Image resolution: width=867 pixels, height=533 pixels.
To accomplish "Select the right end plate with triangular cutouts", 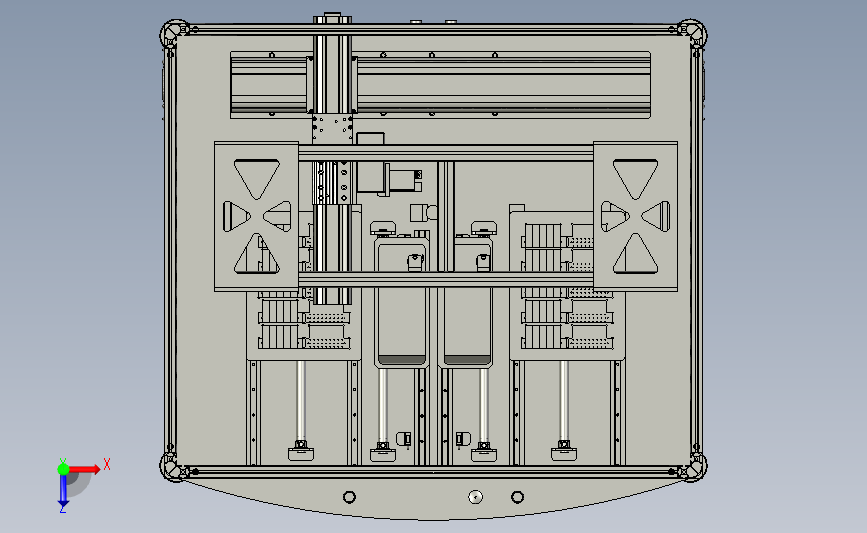I will pyautogui.click(x=635, y=216).
